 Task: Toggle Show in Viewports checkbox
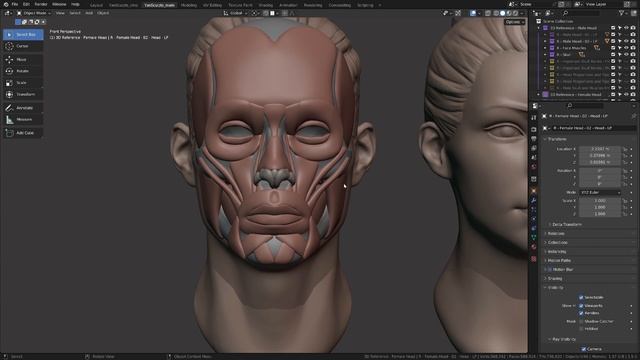pyautogui.click(x=581, y=306)
